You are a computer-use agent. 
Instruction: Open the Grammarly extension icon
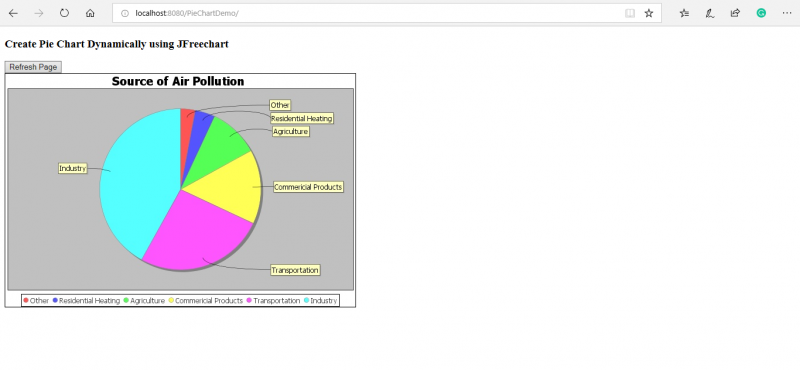coord(761,13)
